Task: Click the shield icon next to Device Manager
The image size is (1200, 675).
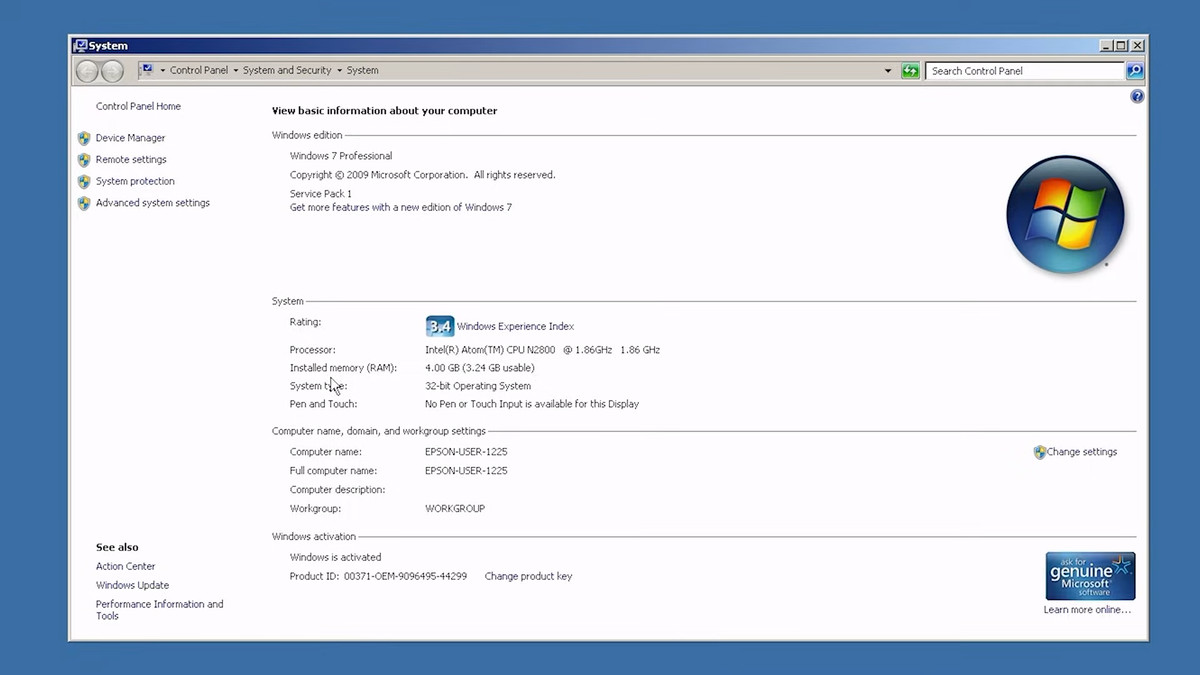Action: pyautogui.click(x=84, y=138)
